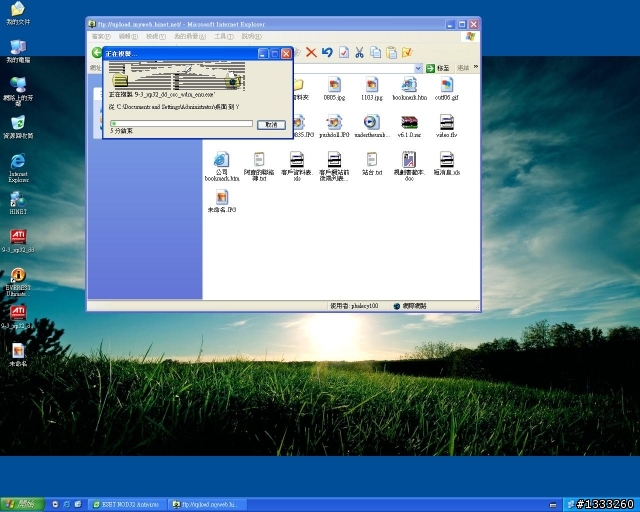Click the 使用者 status bar entry
The height and width of the screenshot is (512, 640).
click(354, 306)
